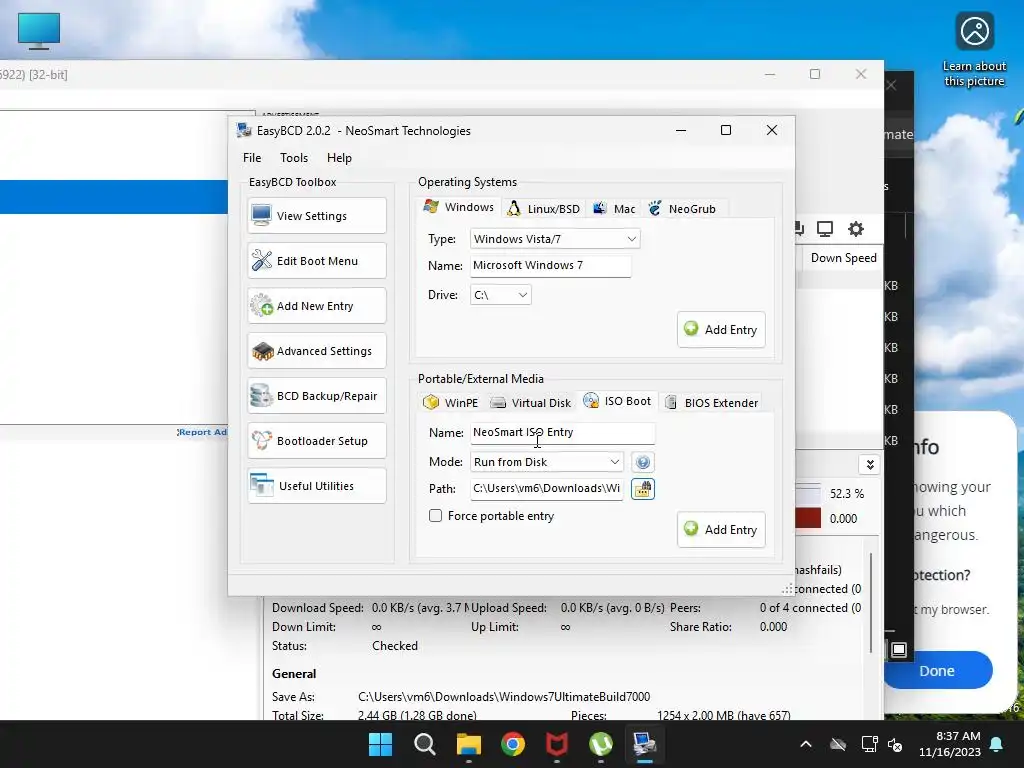Click the double-chevron collapse button in uTorrent
1024x768 pixels.
[x=870, y=464]
